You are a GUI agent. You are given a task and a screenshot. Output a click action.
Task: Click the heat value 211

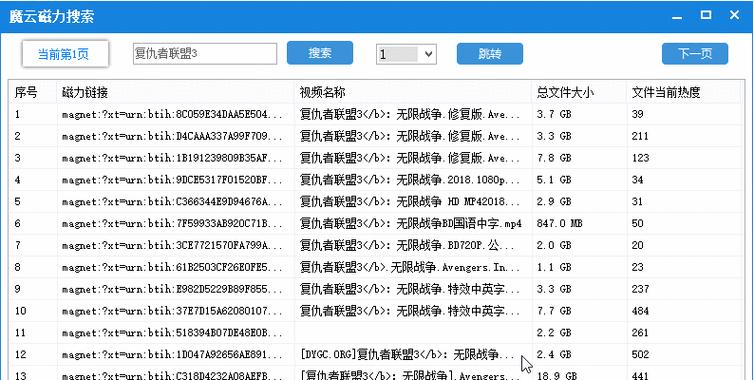point(640,136)
